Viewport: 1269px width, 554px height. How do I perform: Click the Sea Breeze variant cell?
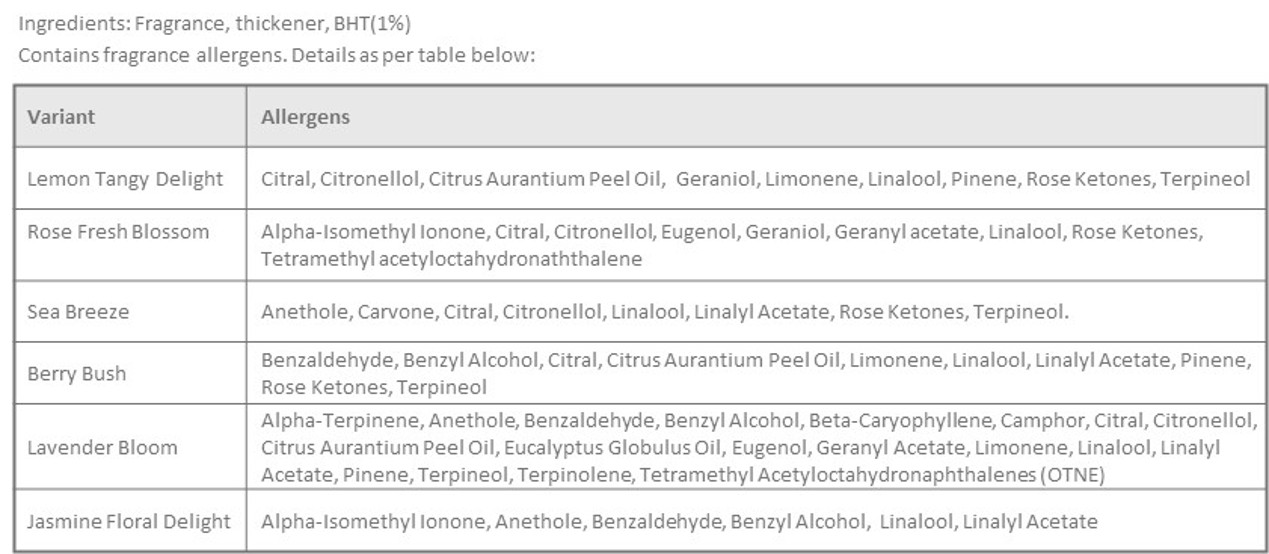coord(78,312)
